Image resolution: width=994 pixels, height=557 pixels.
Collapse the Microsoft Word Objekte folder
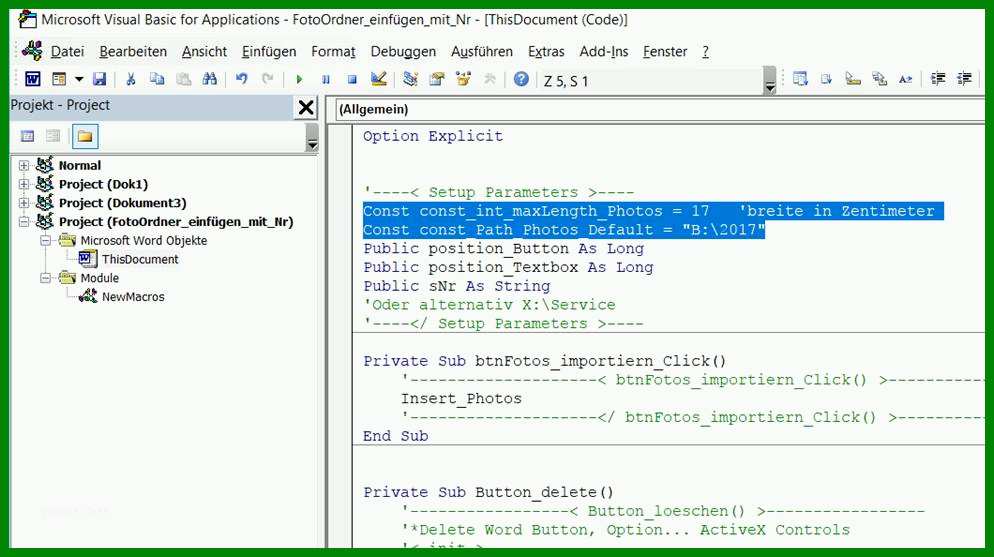[x=45, y=241]
